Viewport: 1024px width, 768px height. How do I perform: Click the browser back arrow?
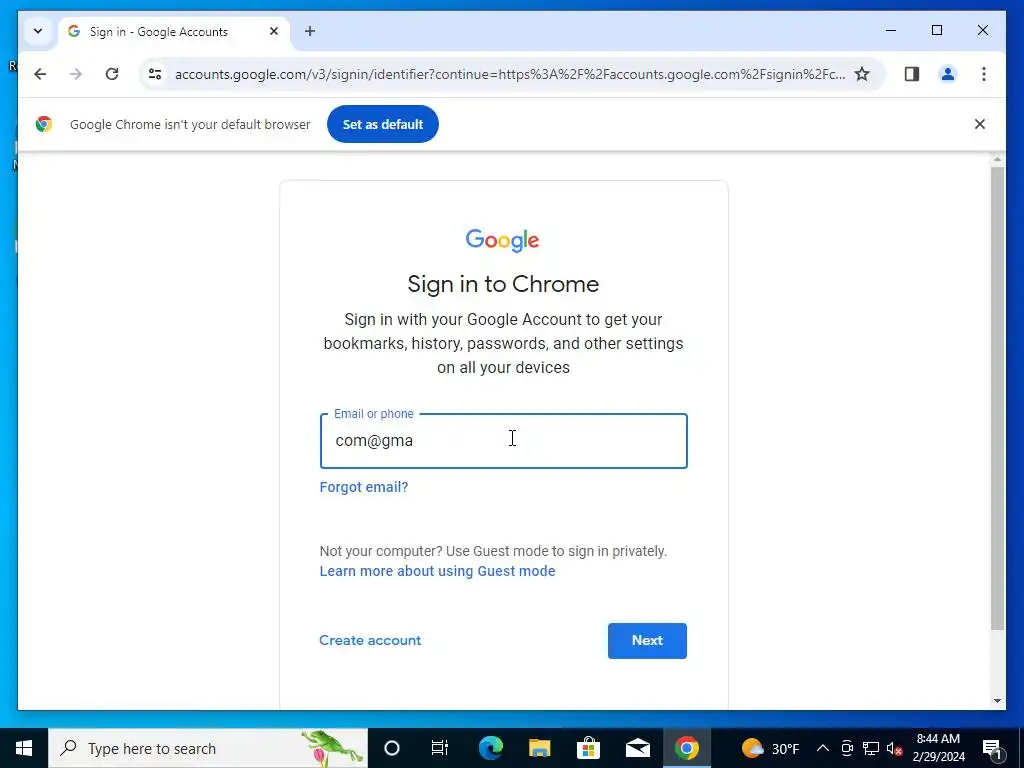tap(40, 74)
